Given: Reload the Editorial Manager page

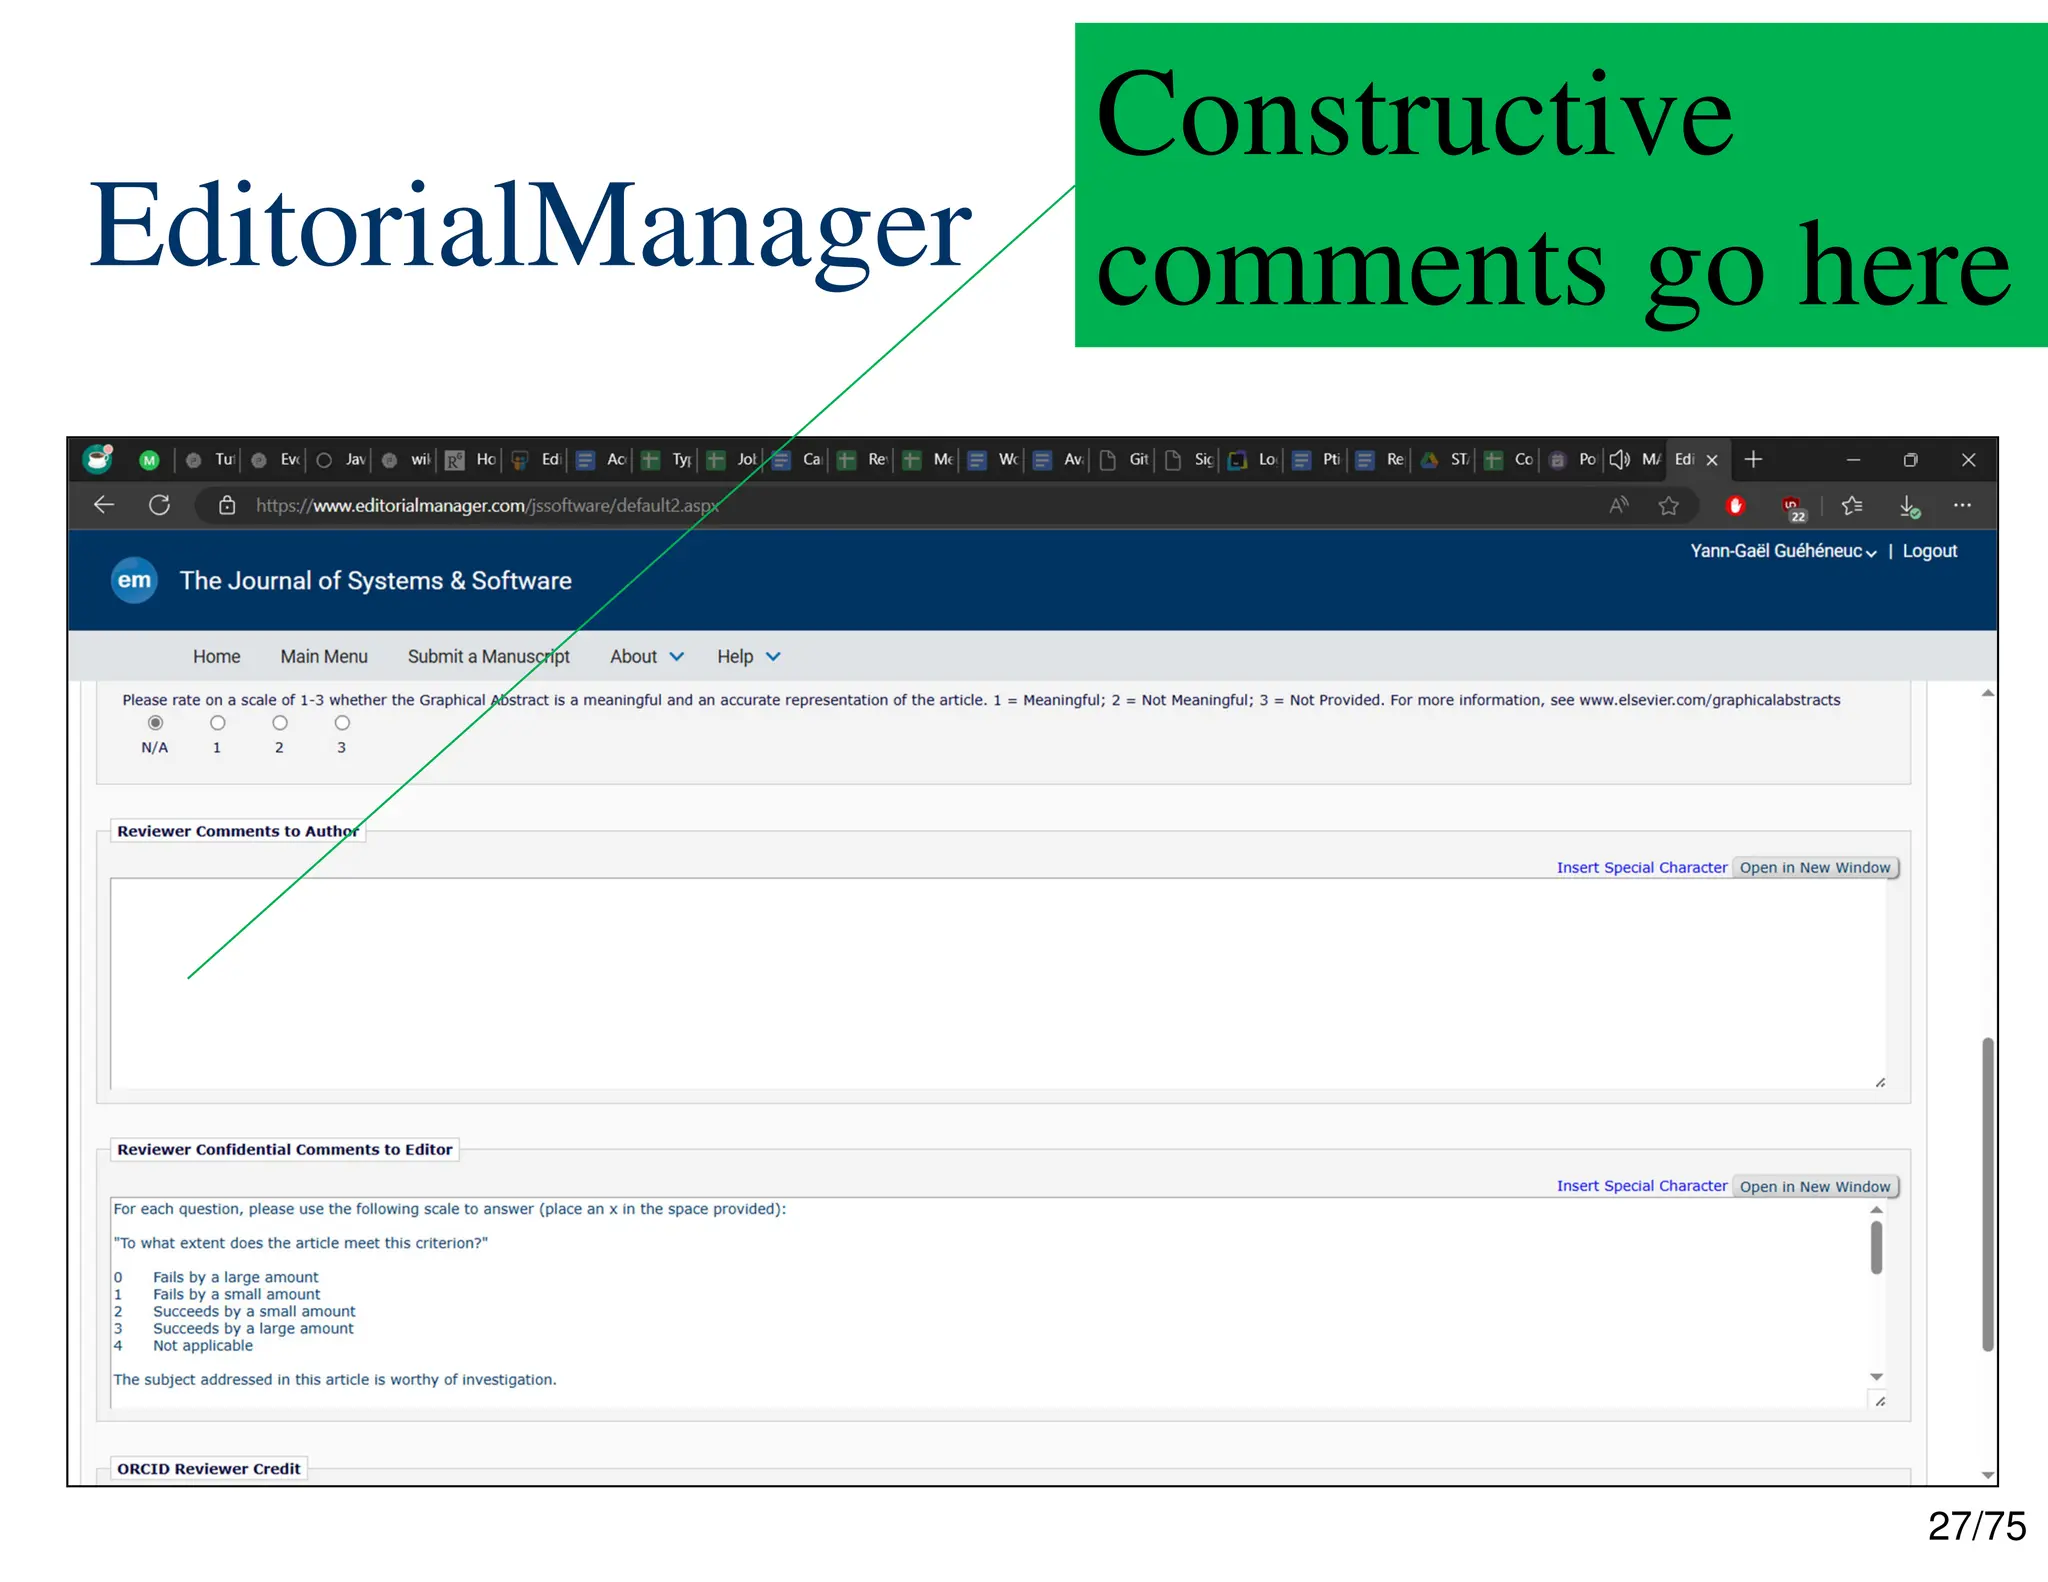Looking at the screenshot, I should [x=159, y=505].
